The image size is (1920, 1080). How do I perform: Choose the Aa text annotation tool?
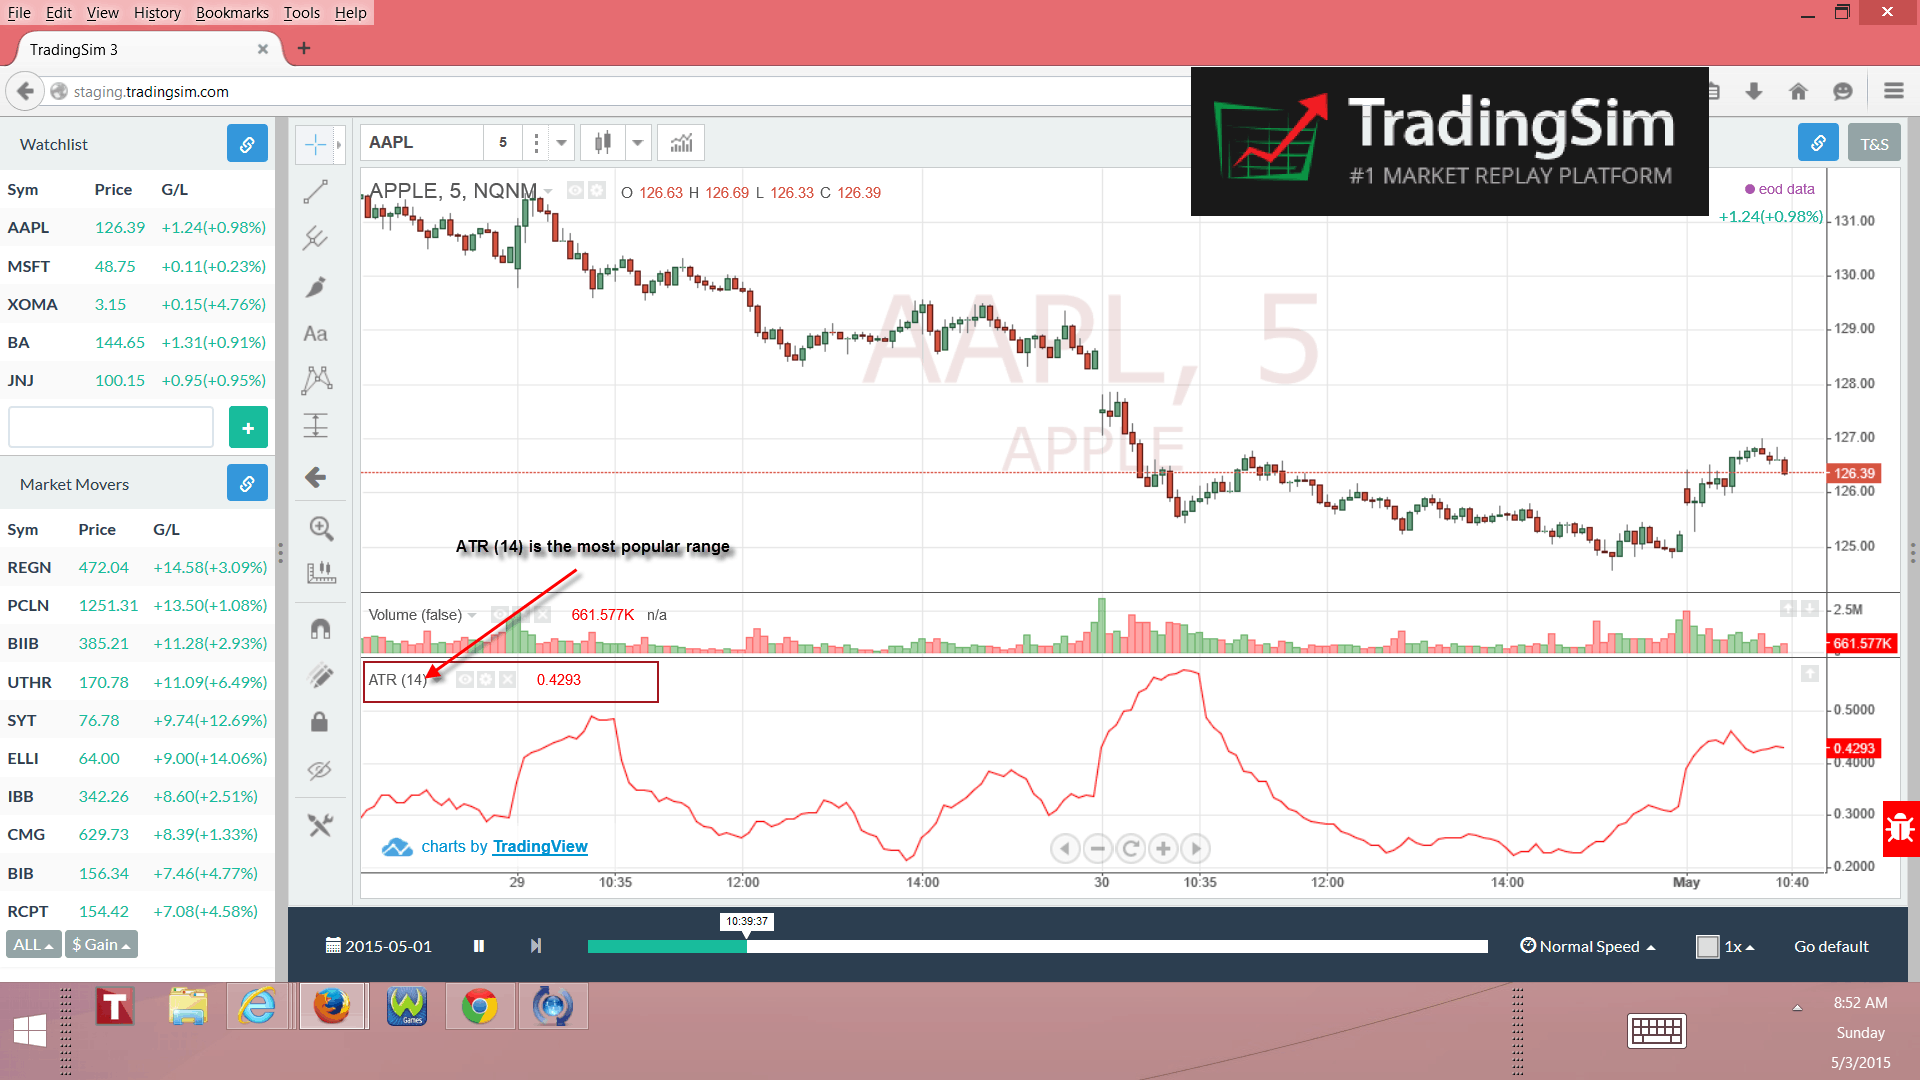point(316,334)
